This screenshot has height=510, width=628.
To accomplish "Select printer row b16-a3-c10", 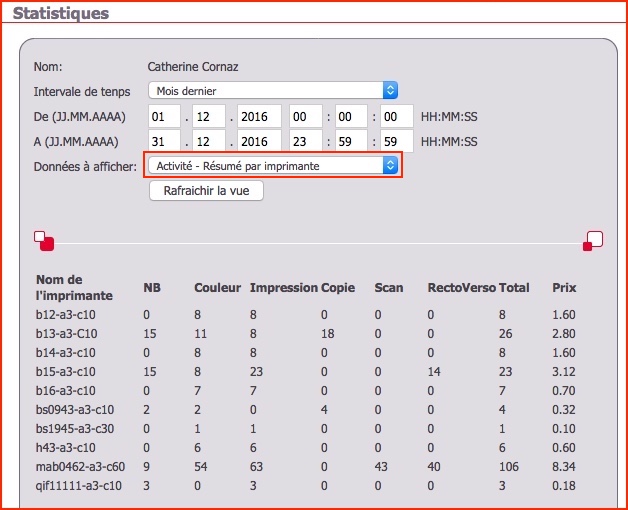I will click(306, 391).
